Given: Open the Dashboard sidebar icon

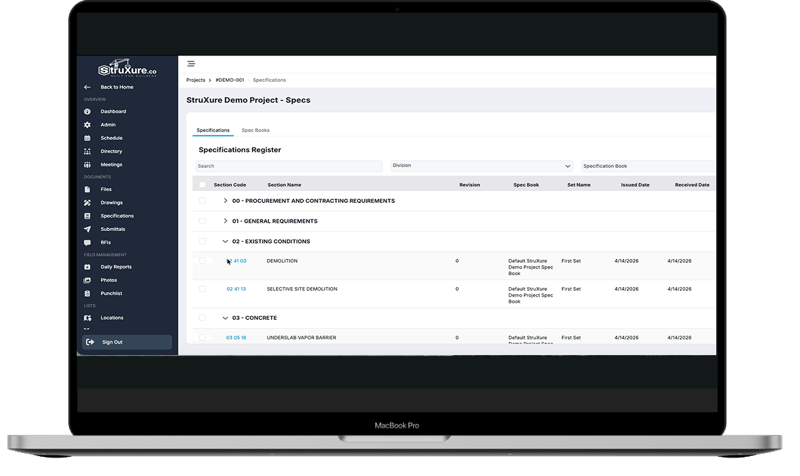Looking at the screenshot, I should pyautogui.click(x=88, y=112).
